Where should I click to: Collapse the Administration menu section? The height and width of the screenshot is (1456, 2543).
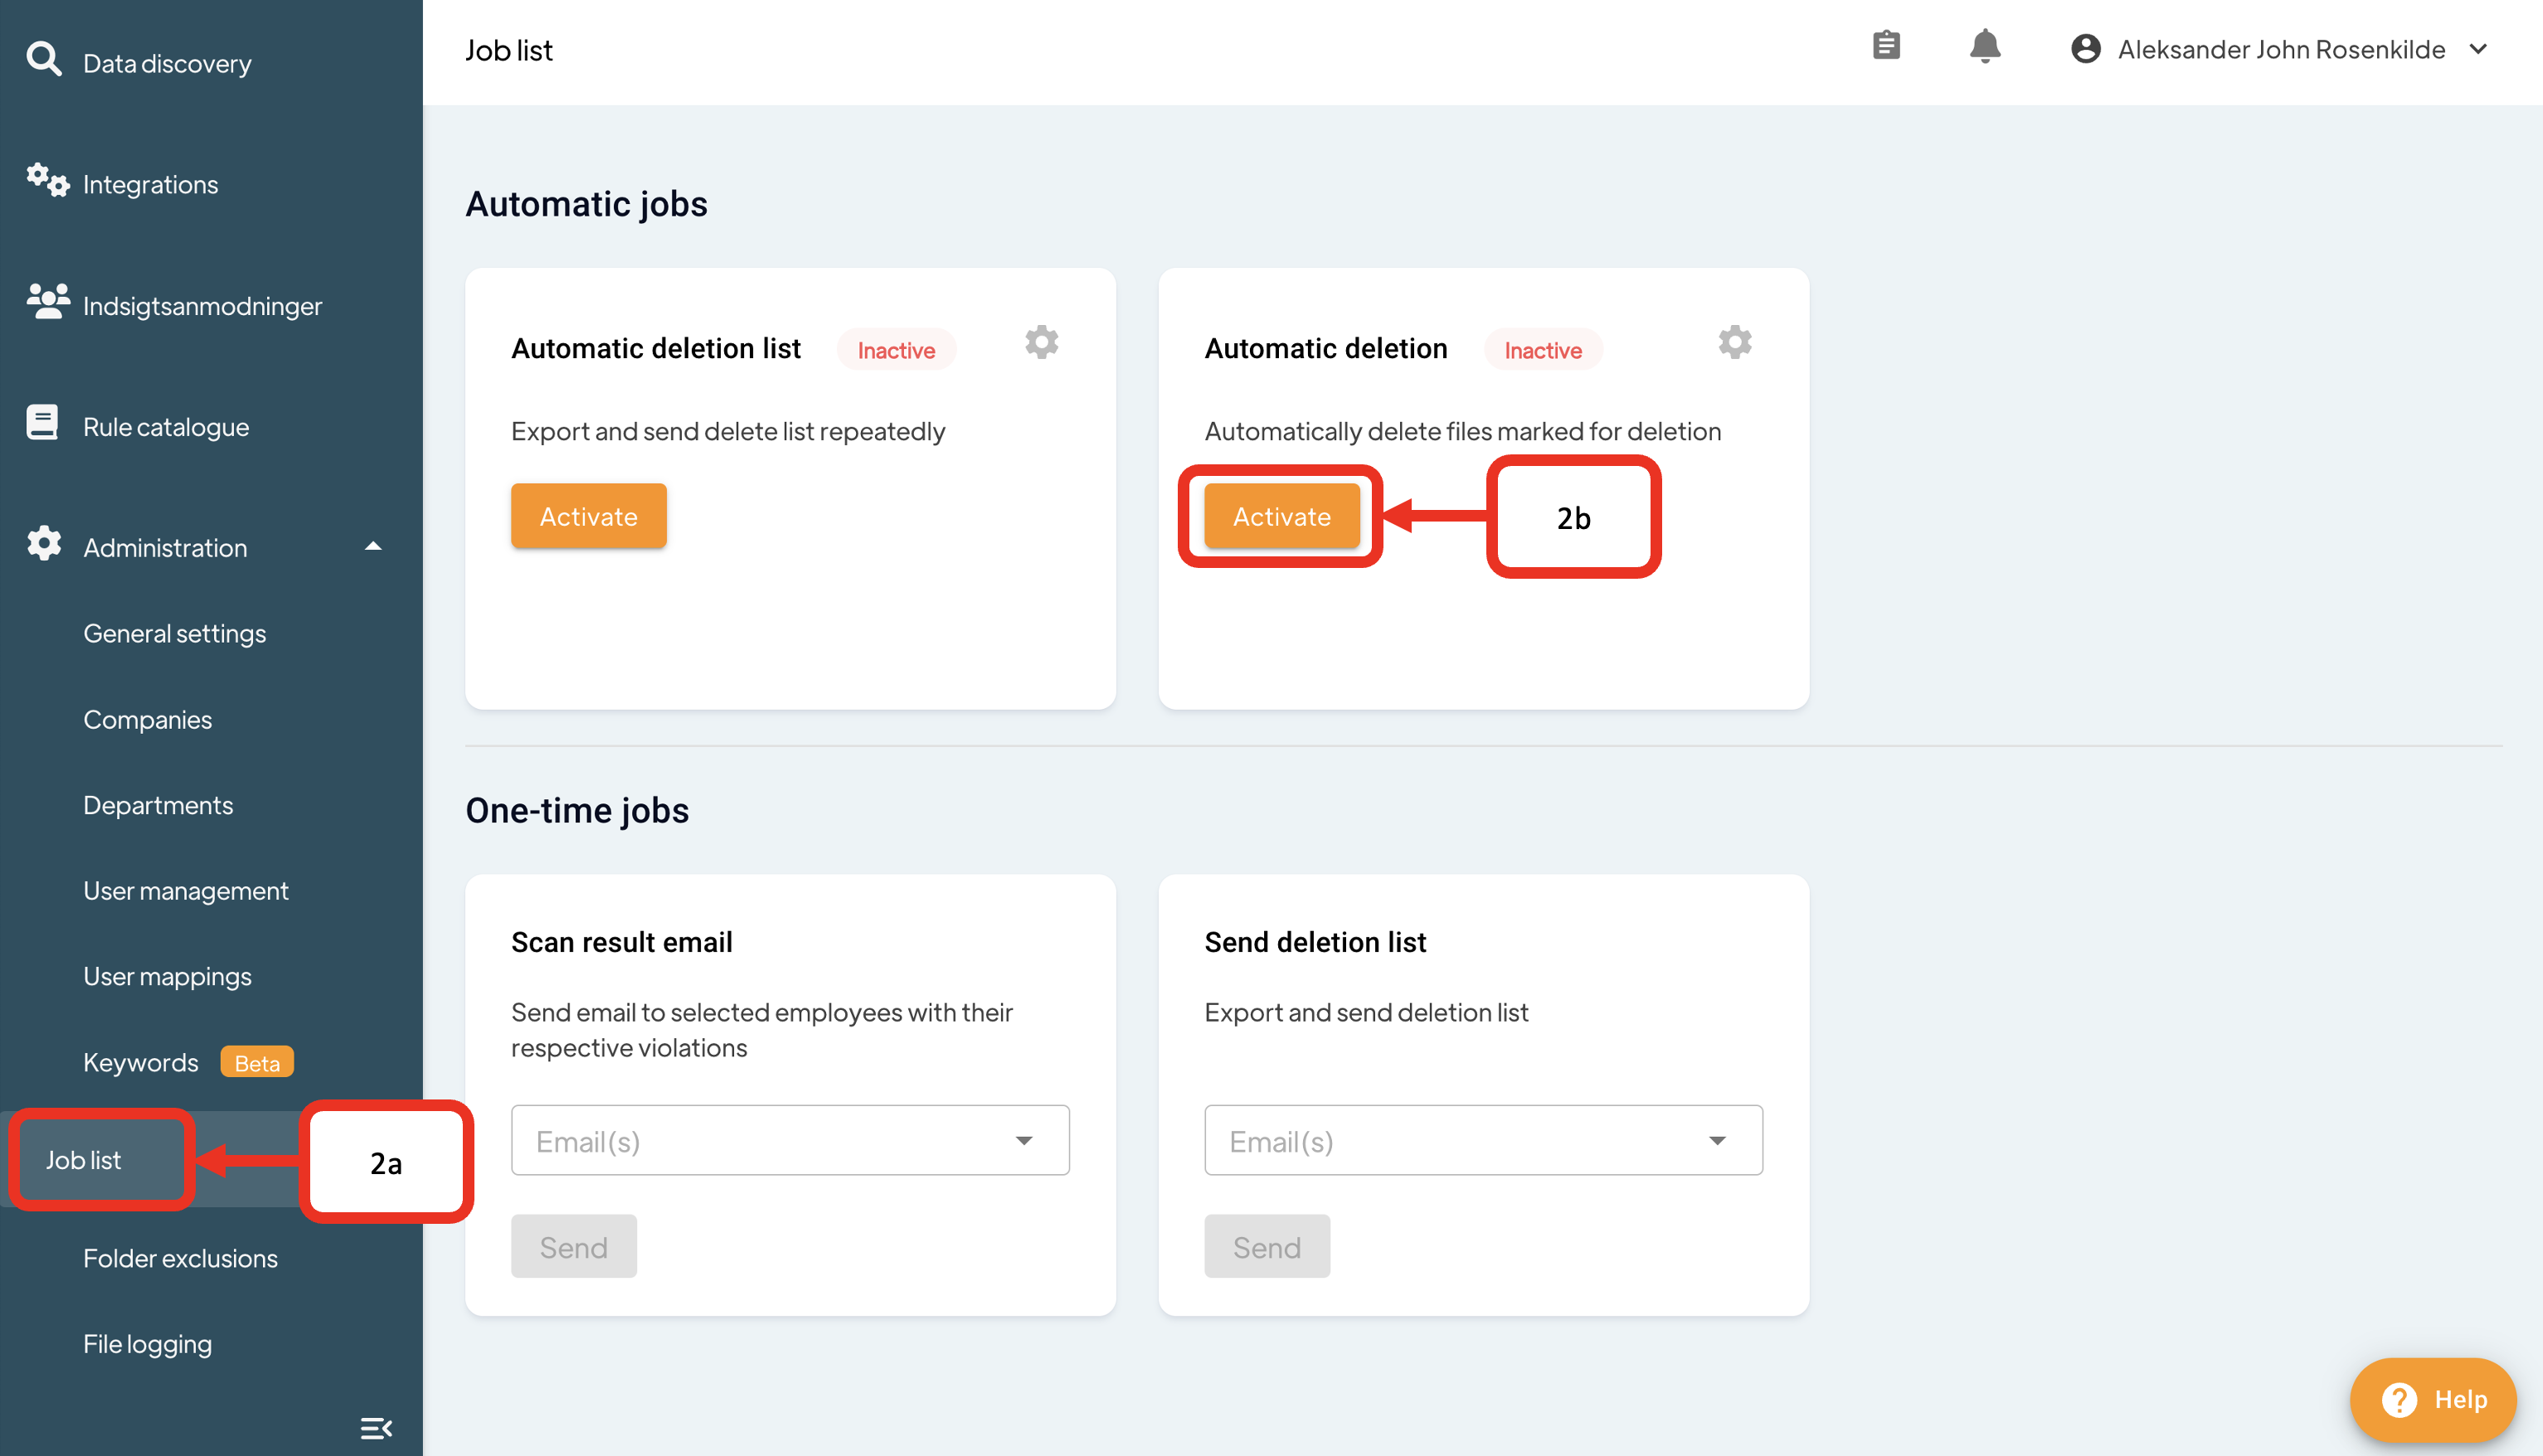point(373,547)
